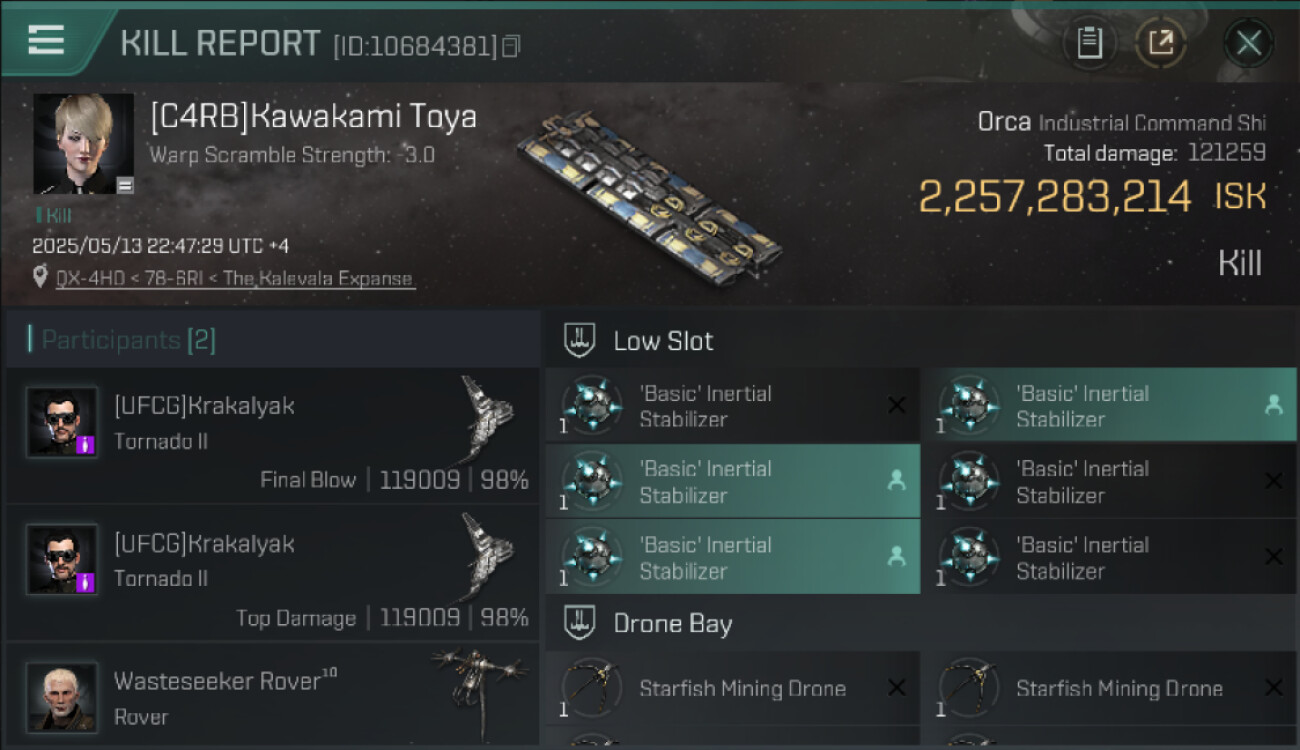This screenshot has width=1300, height=750.
Task: View the destroyed Orca ship image
Action: pyautogui.click(x=650, y=195)
